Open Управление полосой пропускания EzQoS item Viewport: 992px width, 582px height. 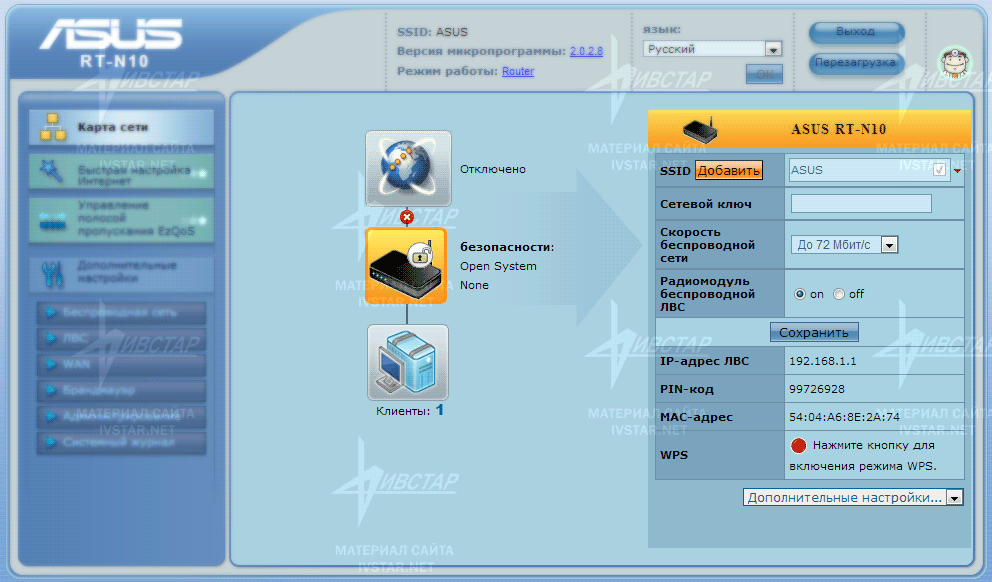[121, 219]
